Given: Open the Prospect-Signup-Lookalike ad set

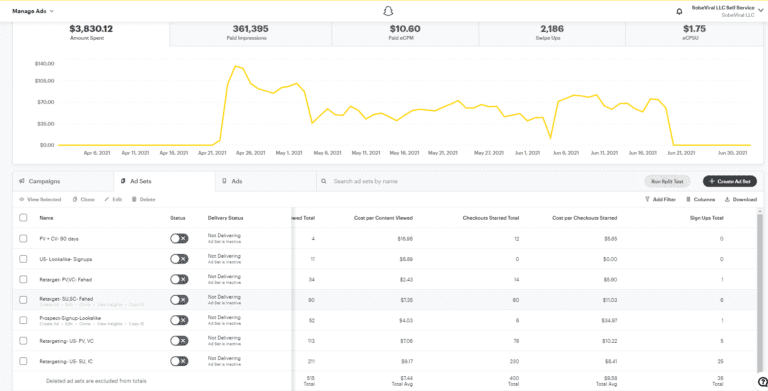Looking at the screenshot, I should pos(70,318).
